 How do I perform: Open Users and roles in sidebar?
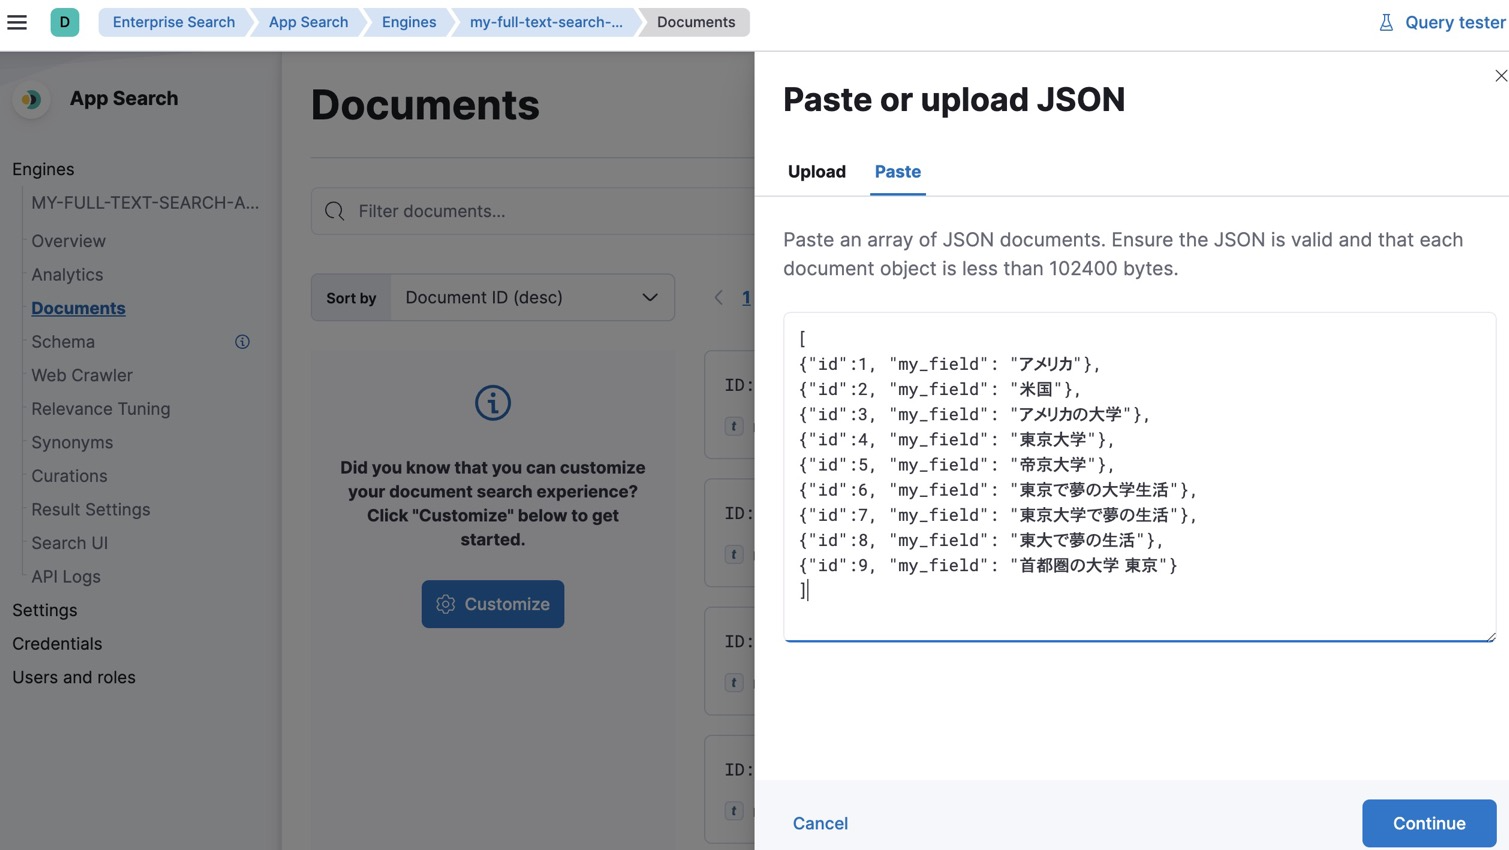coord(74,677)
